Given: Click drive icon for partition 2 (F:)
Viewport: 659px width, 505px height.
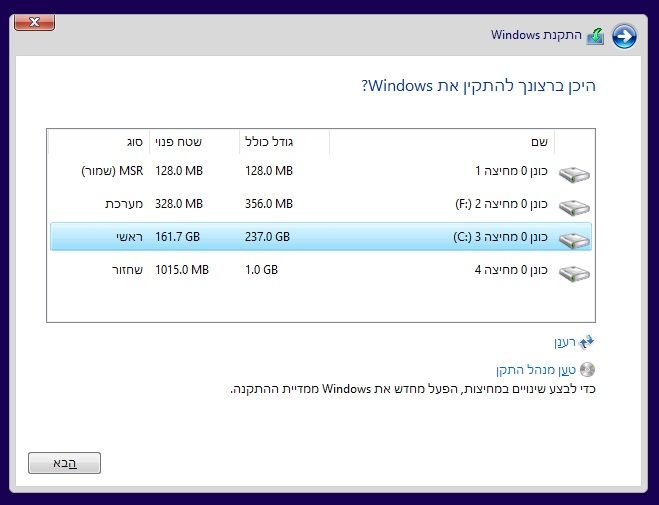Looking at the screenshot, I should pos(574,207).
